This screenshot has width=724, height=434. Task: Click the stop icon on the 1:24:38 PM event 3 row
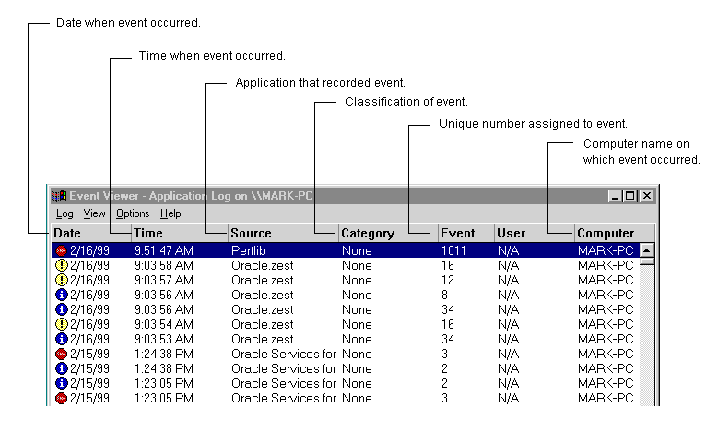coord(60,355)
